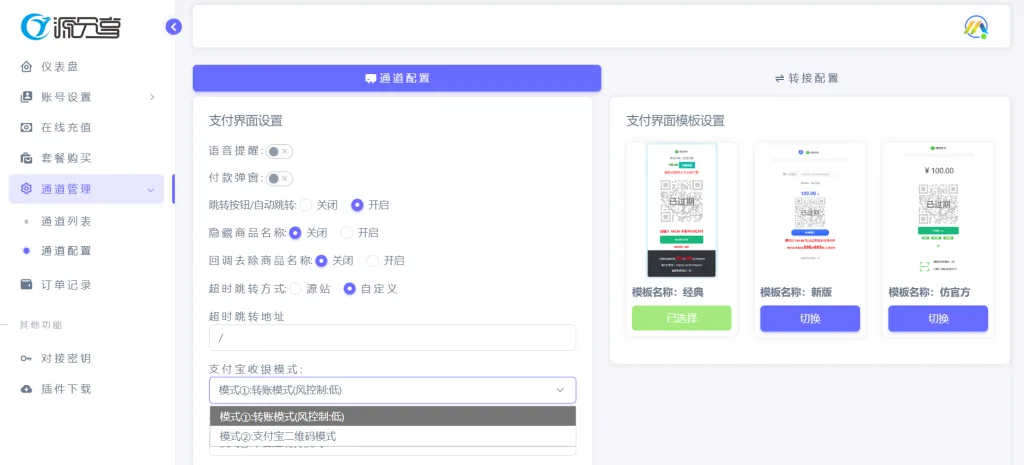Click the 通道管理 gear icon
Screen dimensions: 1024x465
27,189
